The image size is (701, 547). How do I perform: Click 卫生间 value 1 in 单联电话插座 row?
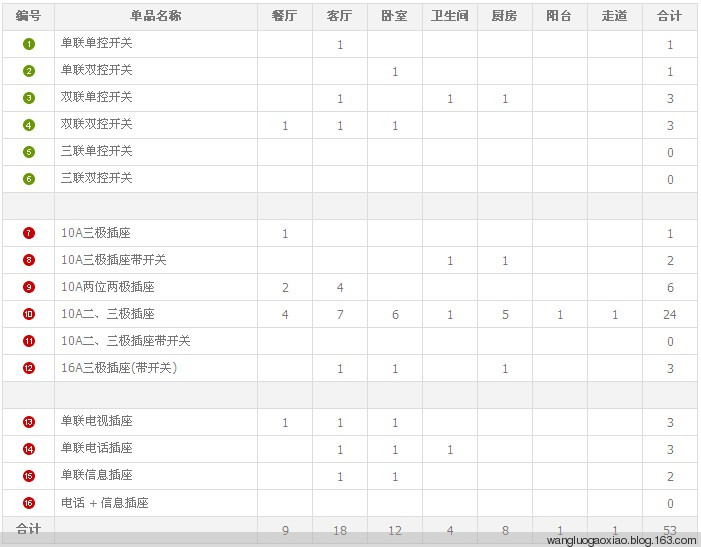click(450, 450)
